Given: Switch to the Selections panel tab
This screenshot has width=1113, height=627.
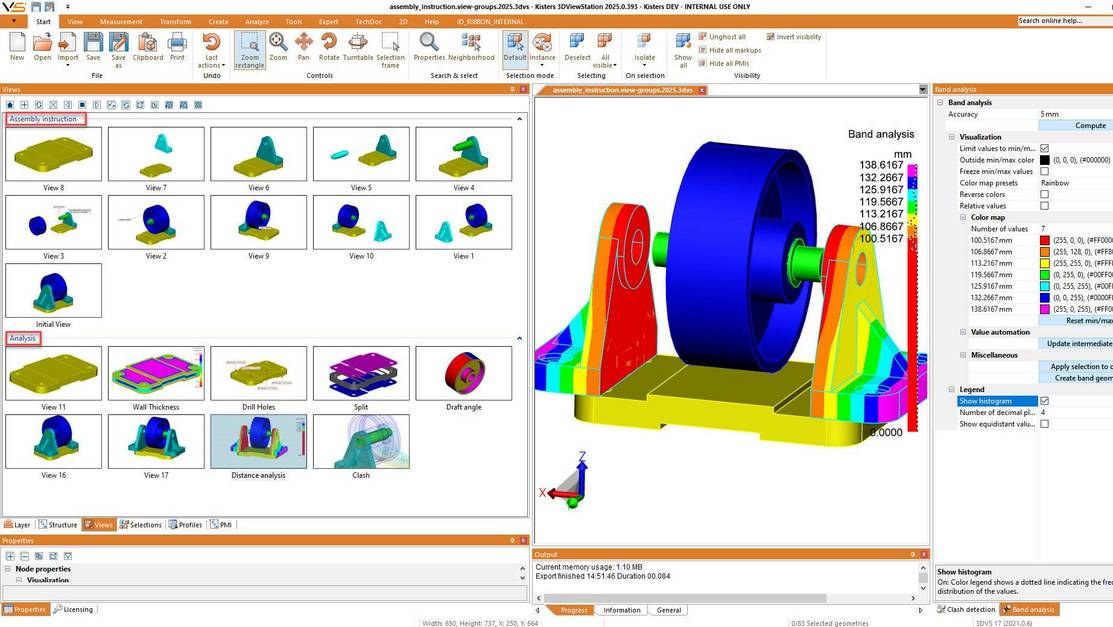Looking at the screenshot, I should pos(141,525).
